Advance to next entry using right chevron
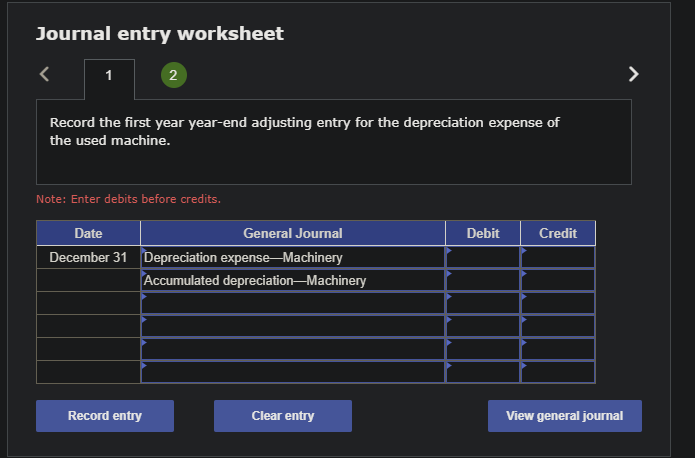 click(634, 74)
